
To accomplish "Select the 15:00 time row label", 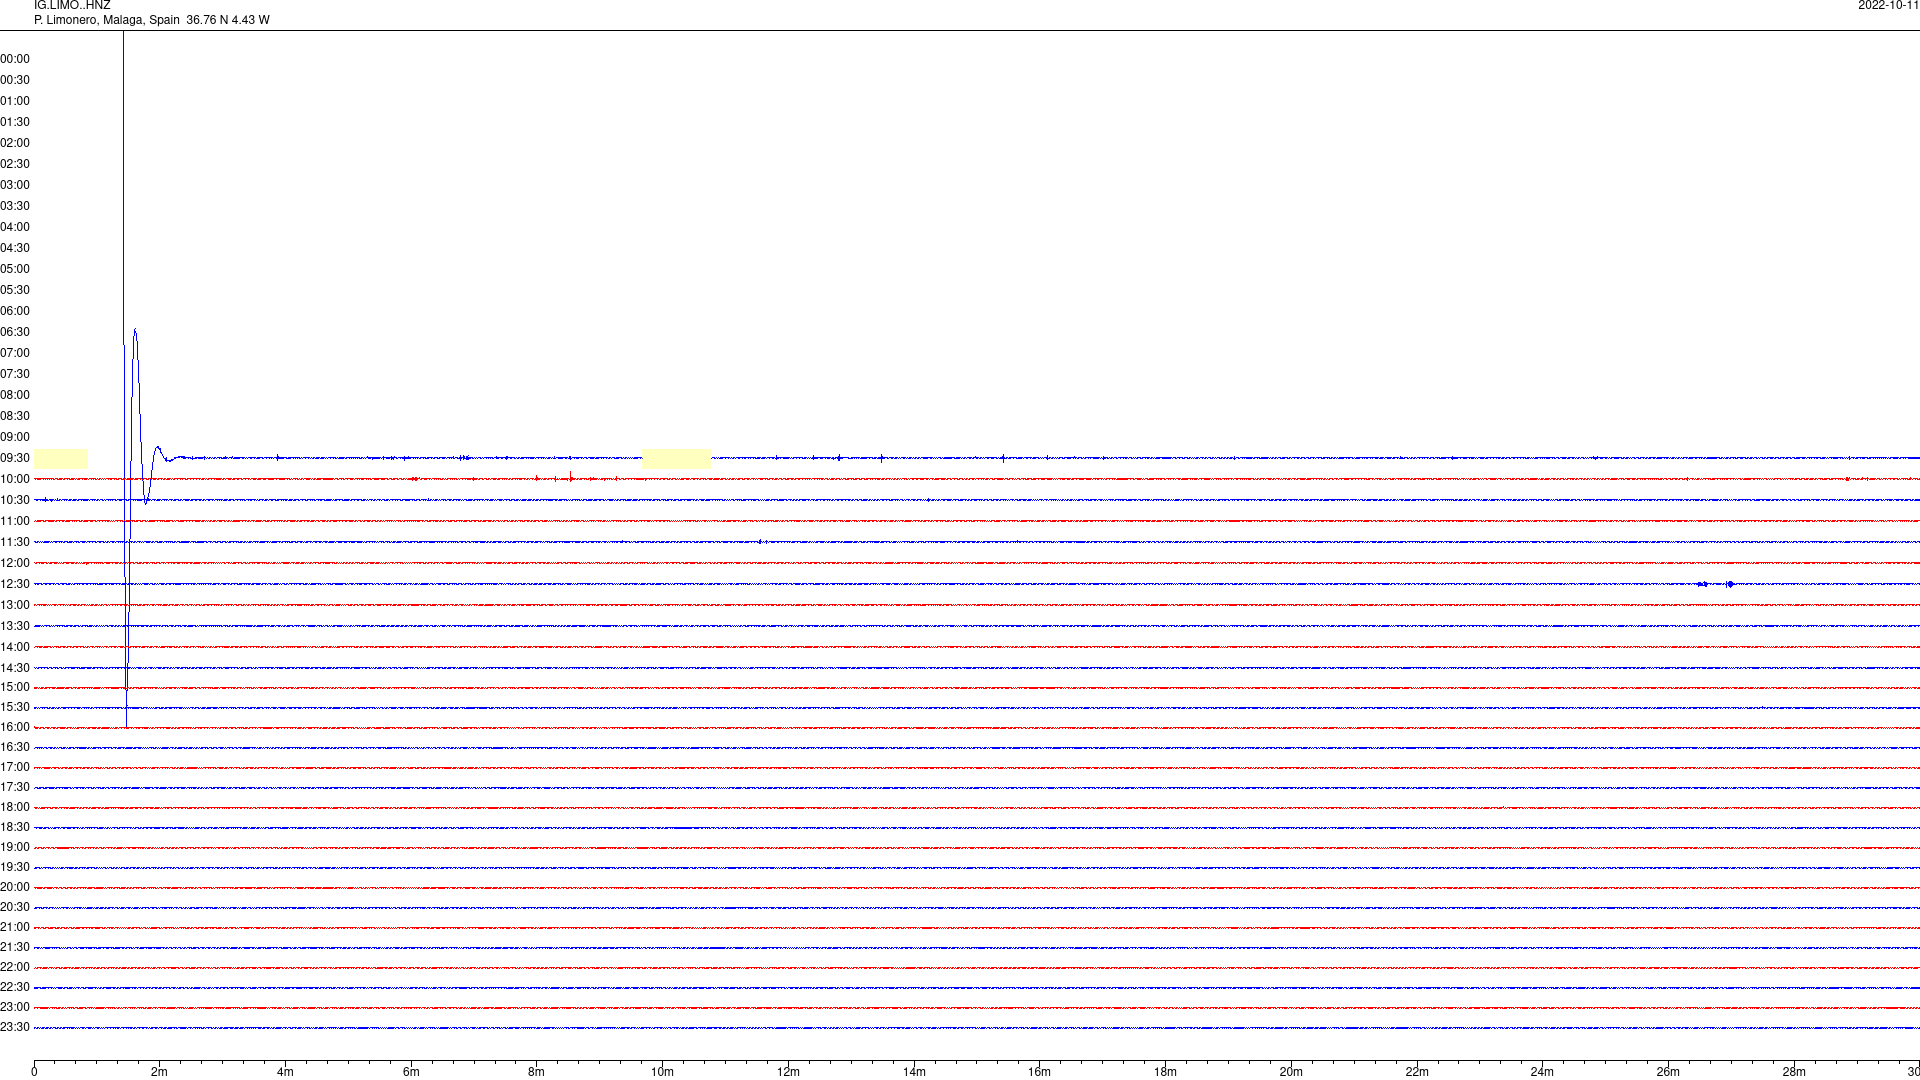I will (15, 687).
